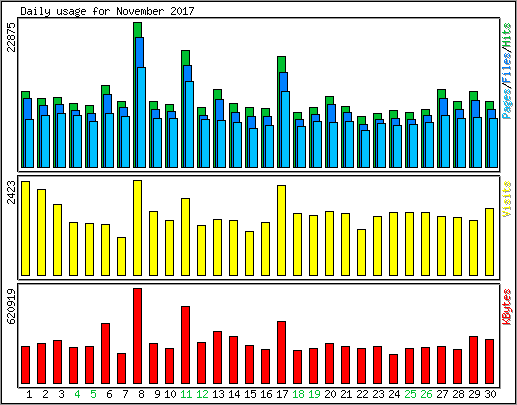Click the 2423 visits axis label
The height and width of the screenshot is (405, 517).
click(11, 192)
